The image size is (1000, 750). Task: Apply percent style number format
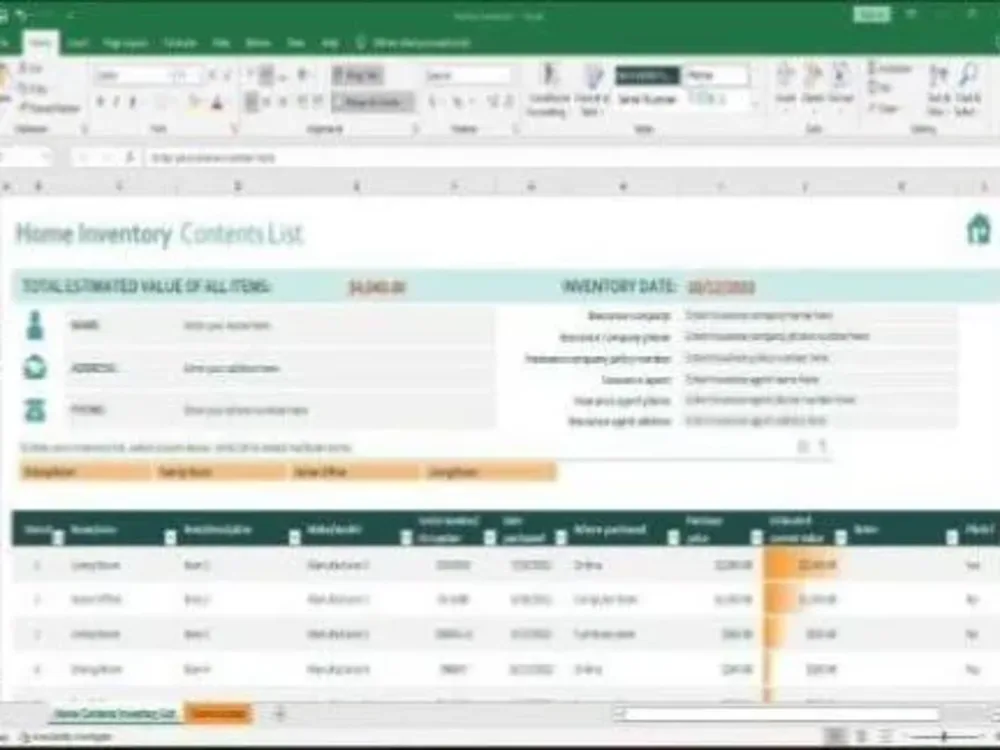(x=458, y=101)
